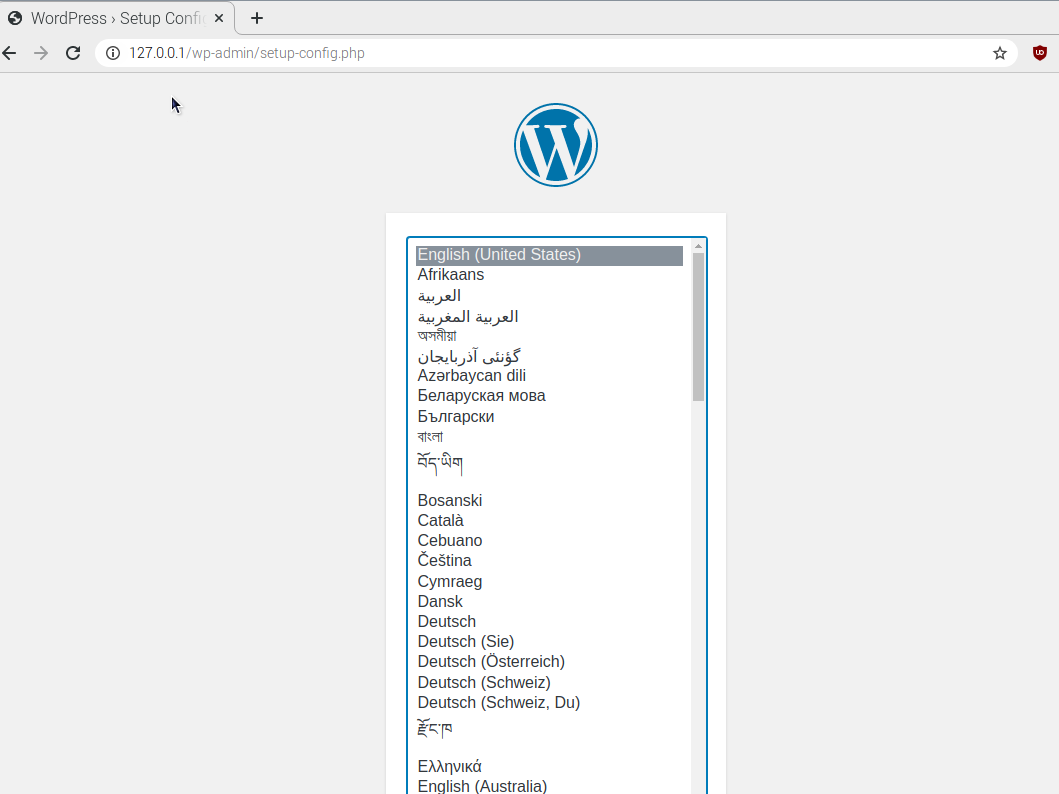This screenshot has width=1059, height=794.
Task: Click the browser forward arrow
Action: tap(41, 53)
